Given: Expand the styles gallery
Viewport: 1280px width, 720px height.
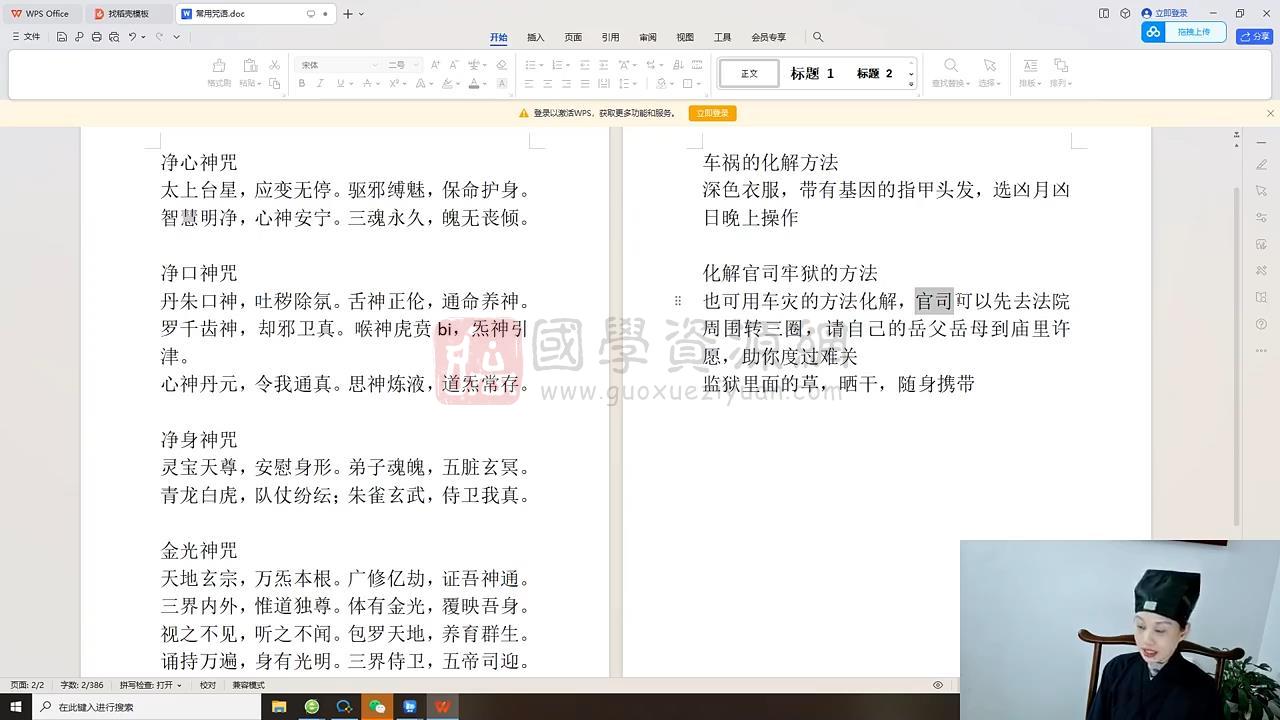Looking at the screenshot, I should (x=911, y=84).
